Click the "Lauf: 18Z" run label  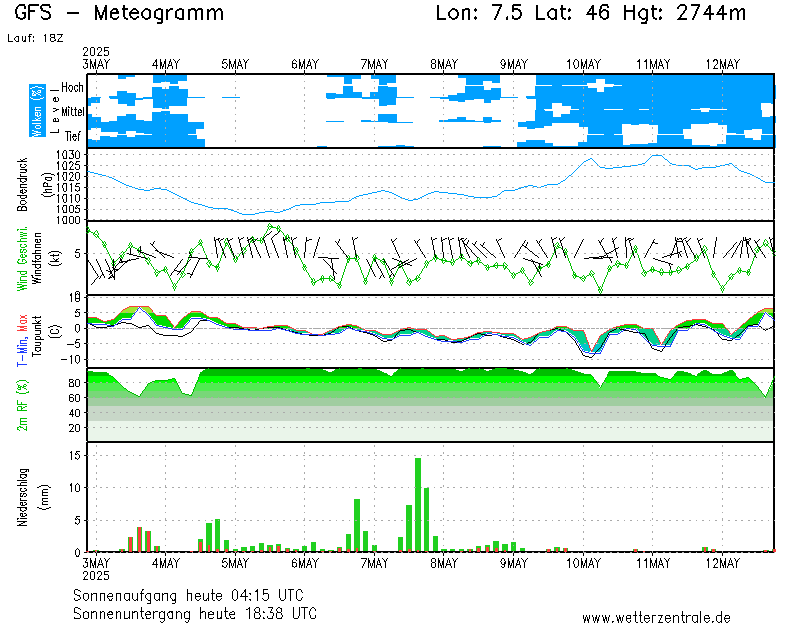point(35,38)
